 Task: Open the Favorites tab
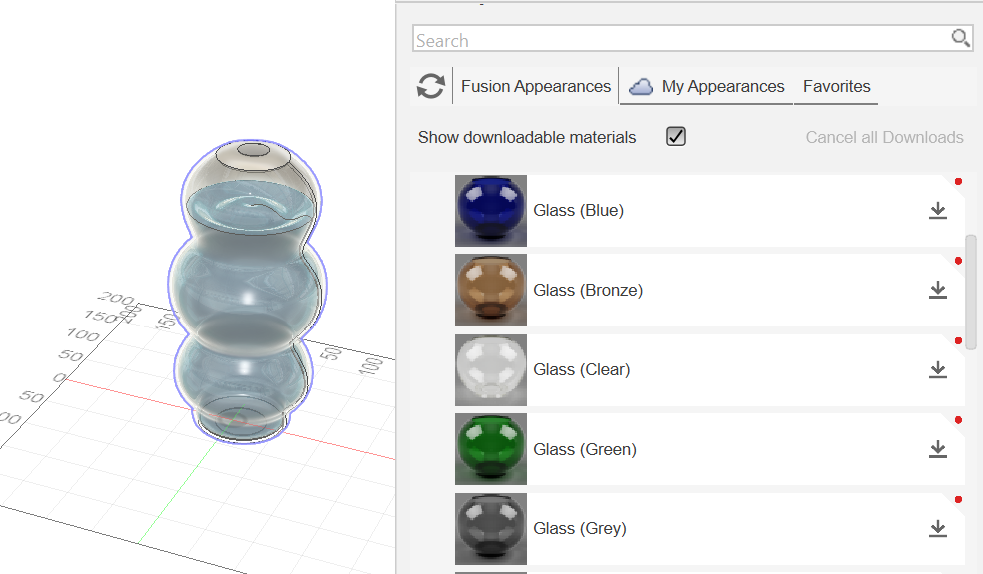click(836, 86)
